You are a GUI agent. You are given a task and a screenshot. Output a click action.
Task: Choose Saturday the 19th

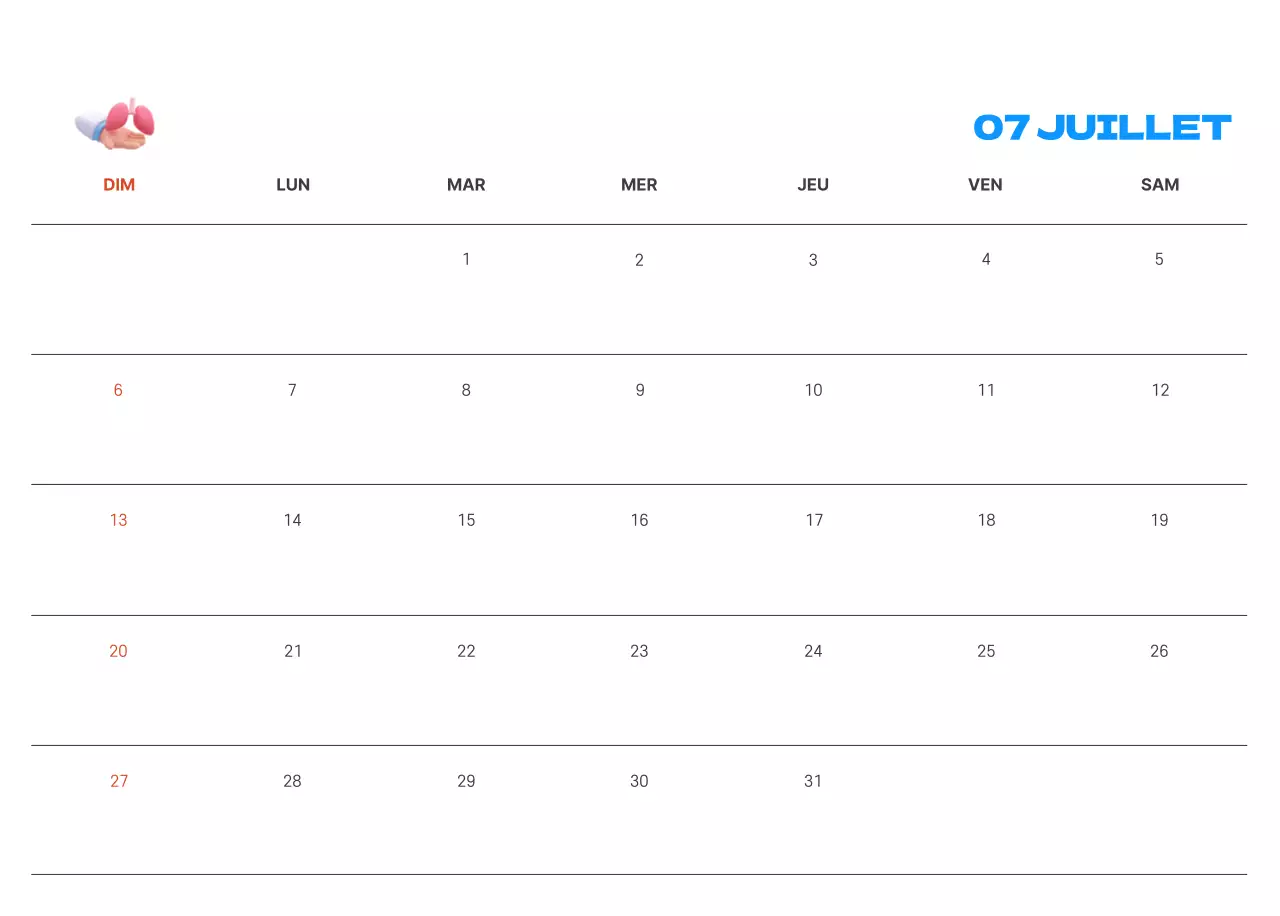point(1159,520)
